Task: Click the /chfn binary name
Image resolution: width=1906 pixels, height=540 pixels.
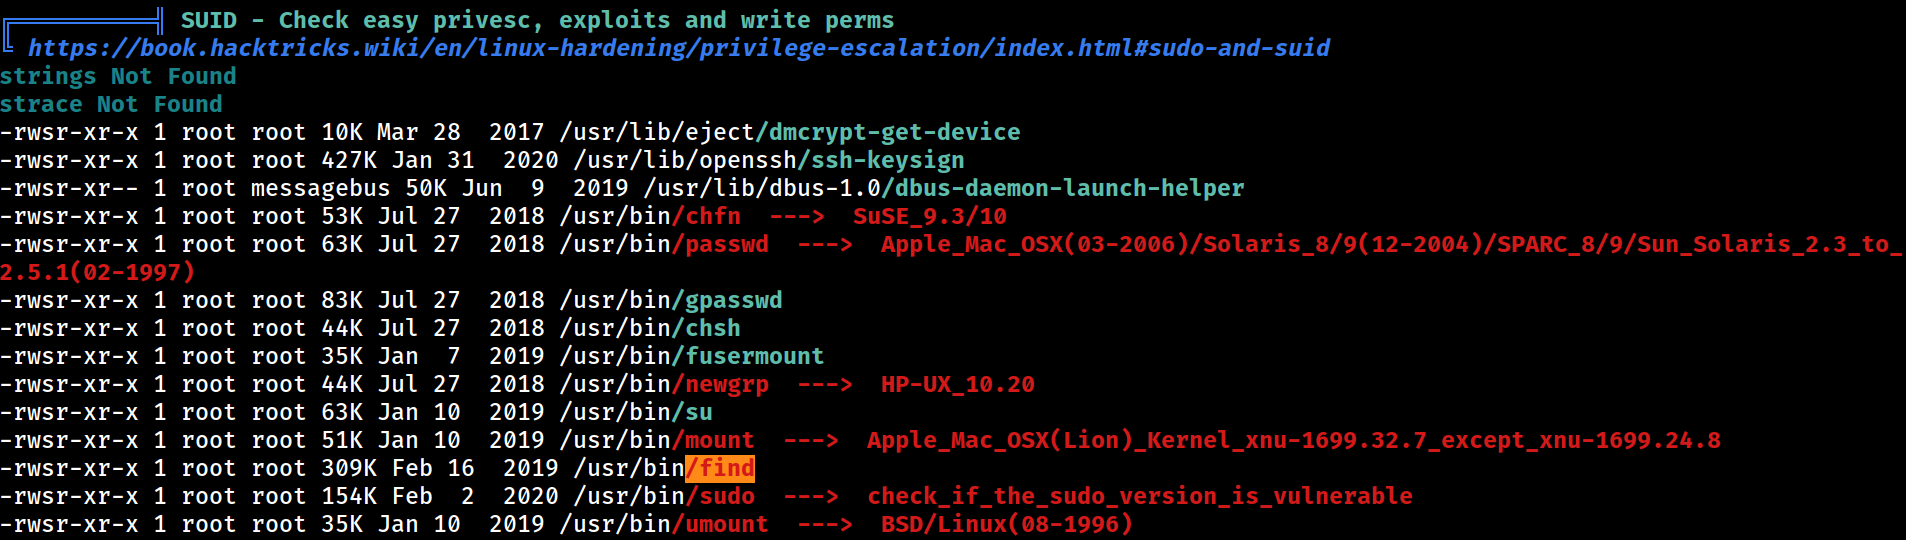Action: [707, 216]
